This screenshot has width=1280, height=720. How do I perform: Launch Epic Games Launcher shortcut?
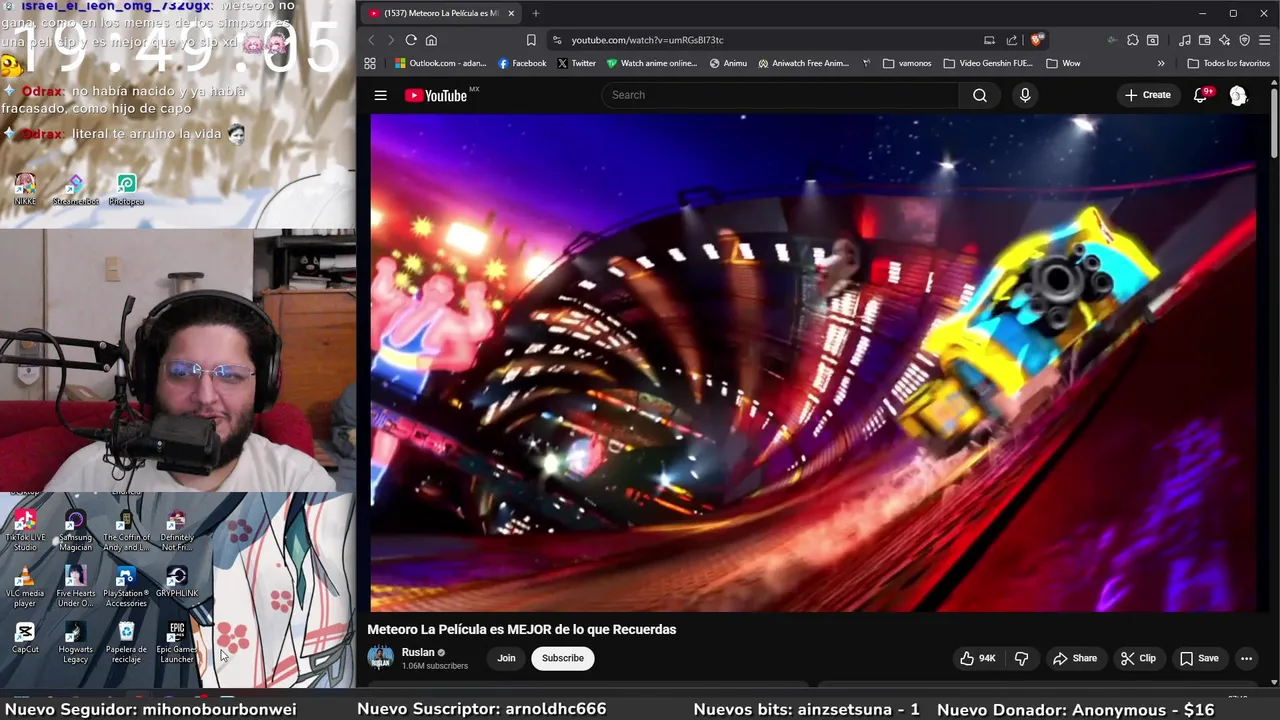(x=177, y=643)
